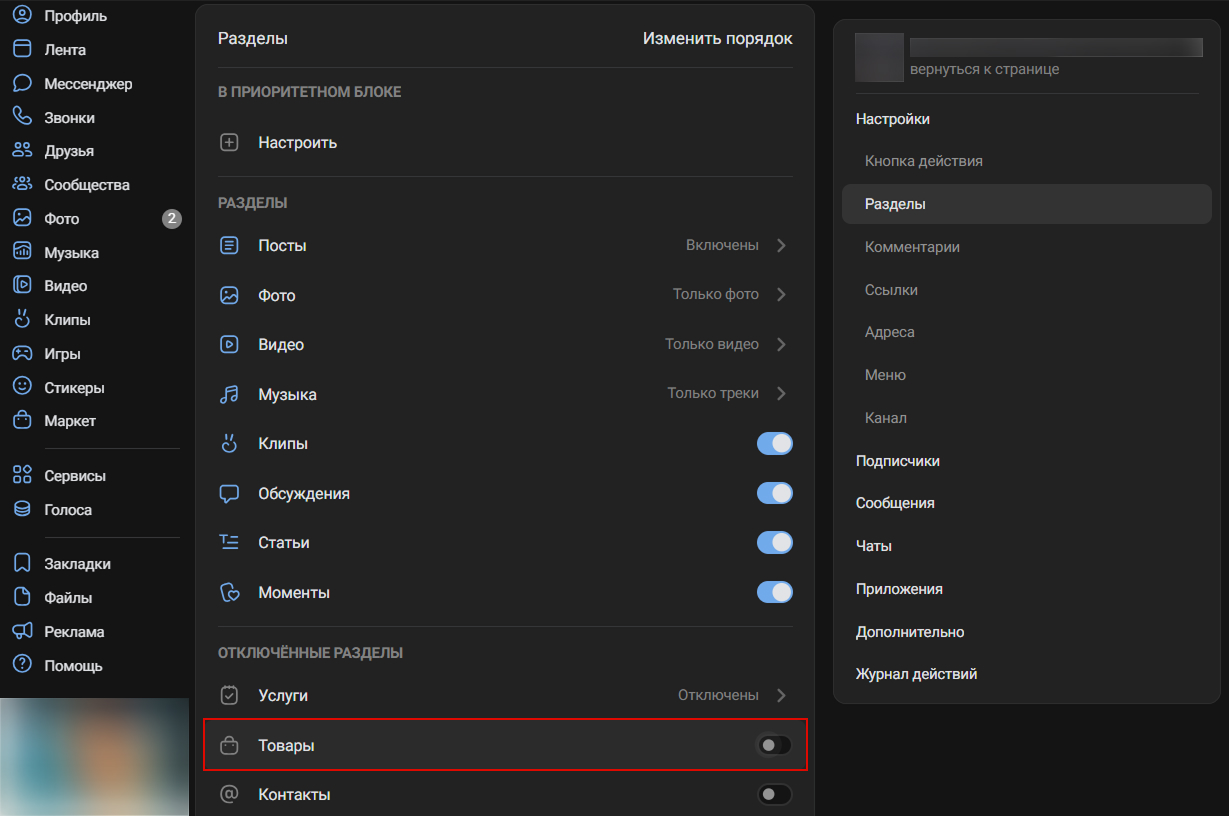Click the вернуться к странице link
Screen dimensions: 1229x816
tap(984, 70)
